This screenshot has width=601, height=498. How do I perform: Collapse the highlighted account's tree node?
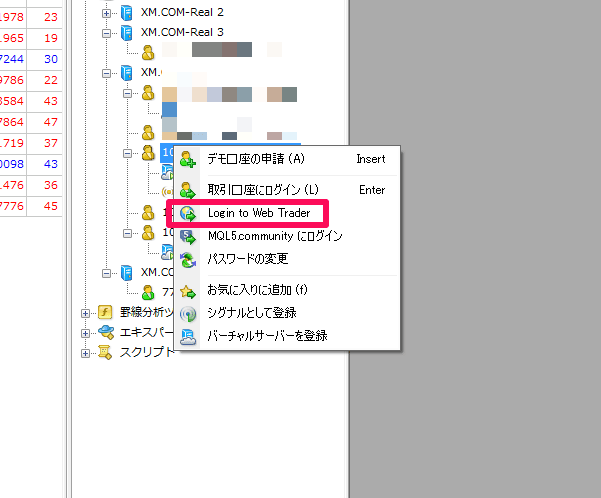point(127,153)
